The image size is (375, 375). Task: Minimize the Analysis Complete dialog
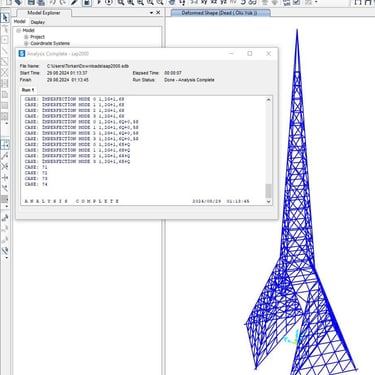pos(232,54)
